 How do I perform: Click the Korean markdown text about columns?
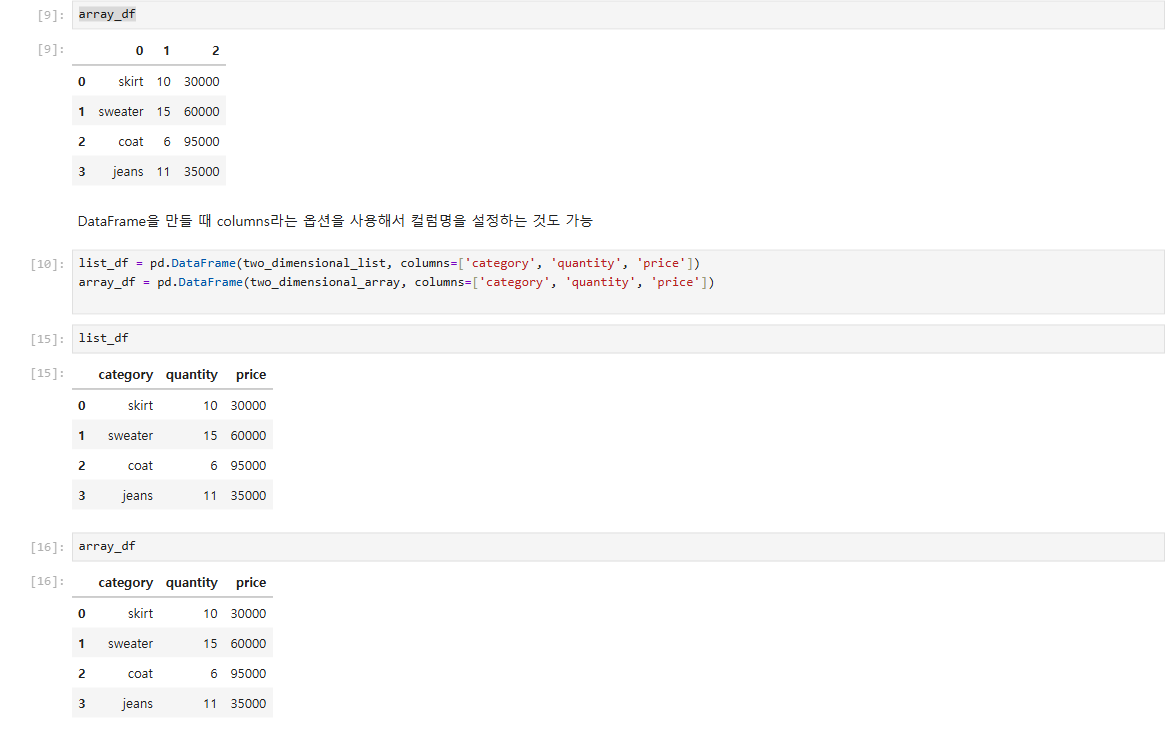pos(335,220)
